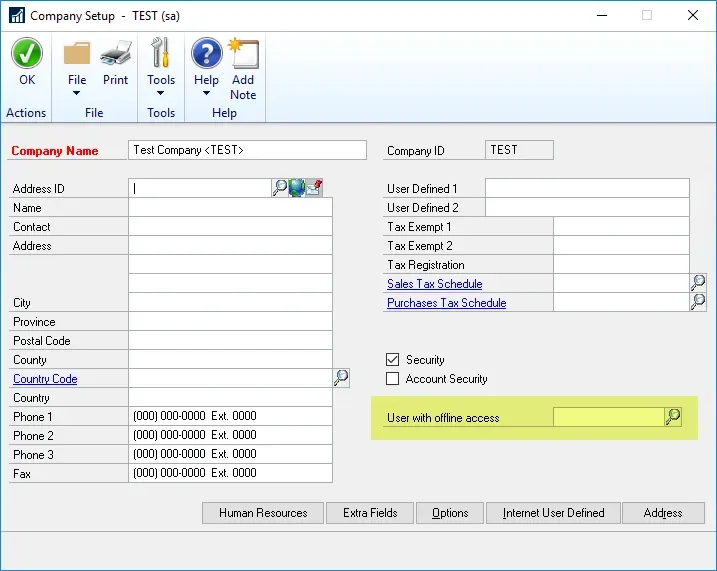The height and width of the screenshot is (571, 717).
Task: Expand the File dropdown menu
Action: click(77, 94)
